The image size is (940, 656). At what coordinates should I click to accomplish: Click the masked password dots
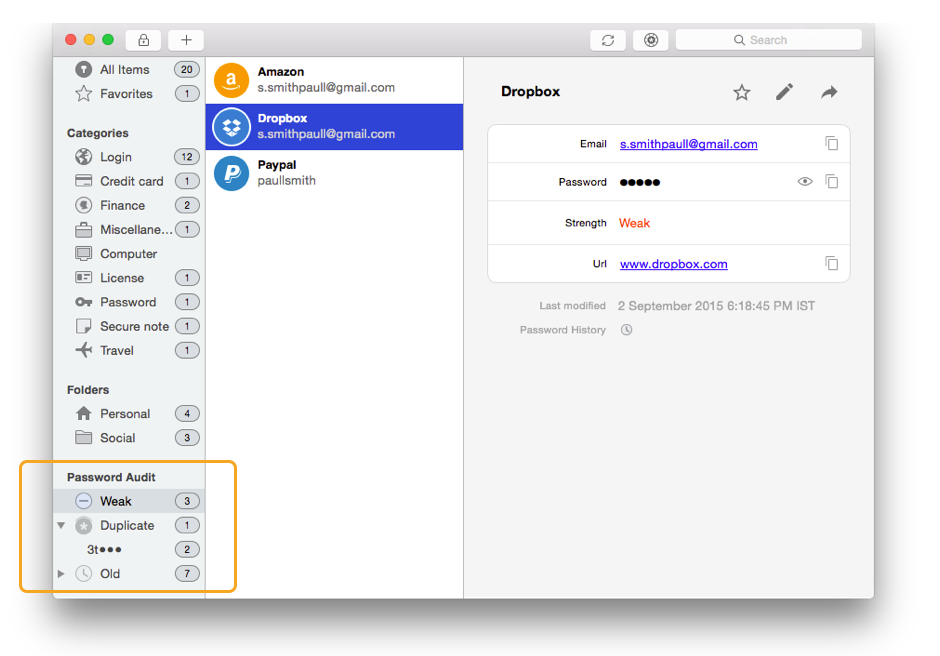point(640,182)
